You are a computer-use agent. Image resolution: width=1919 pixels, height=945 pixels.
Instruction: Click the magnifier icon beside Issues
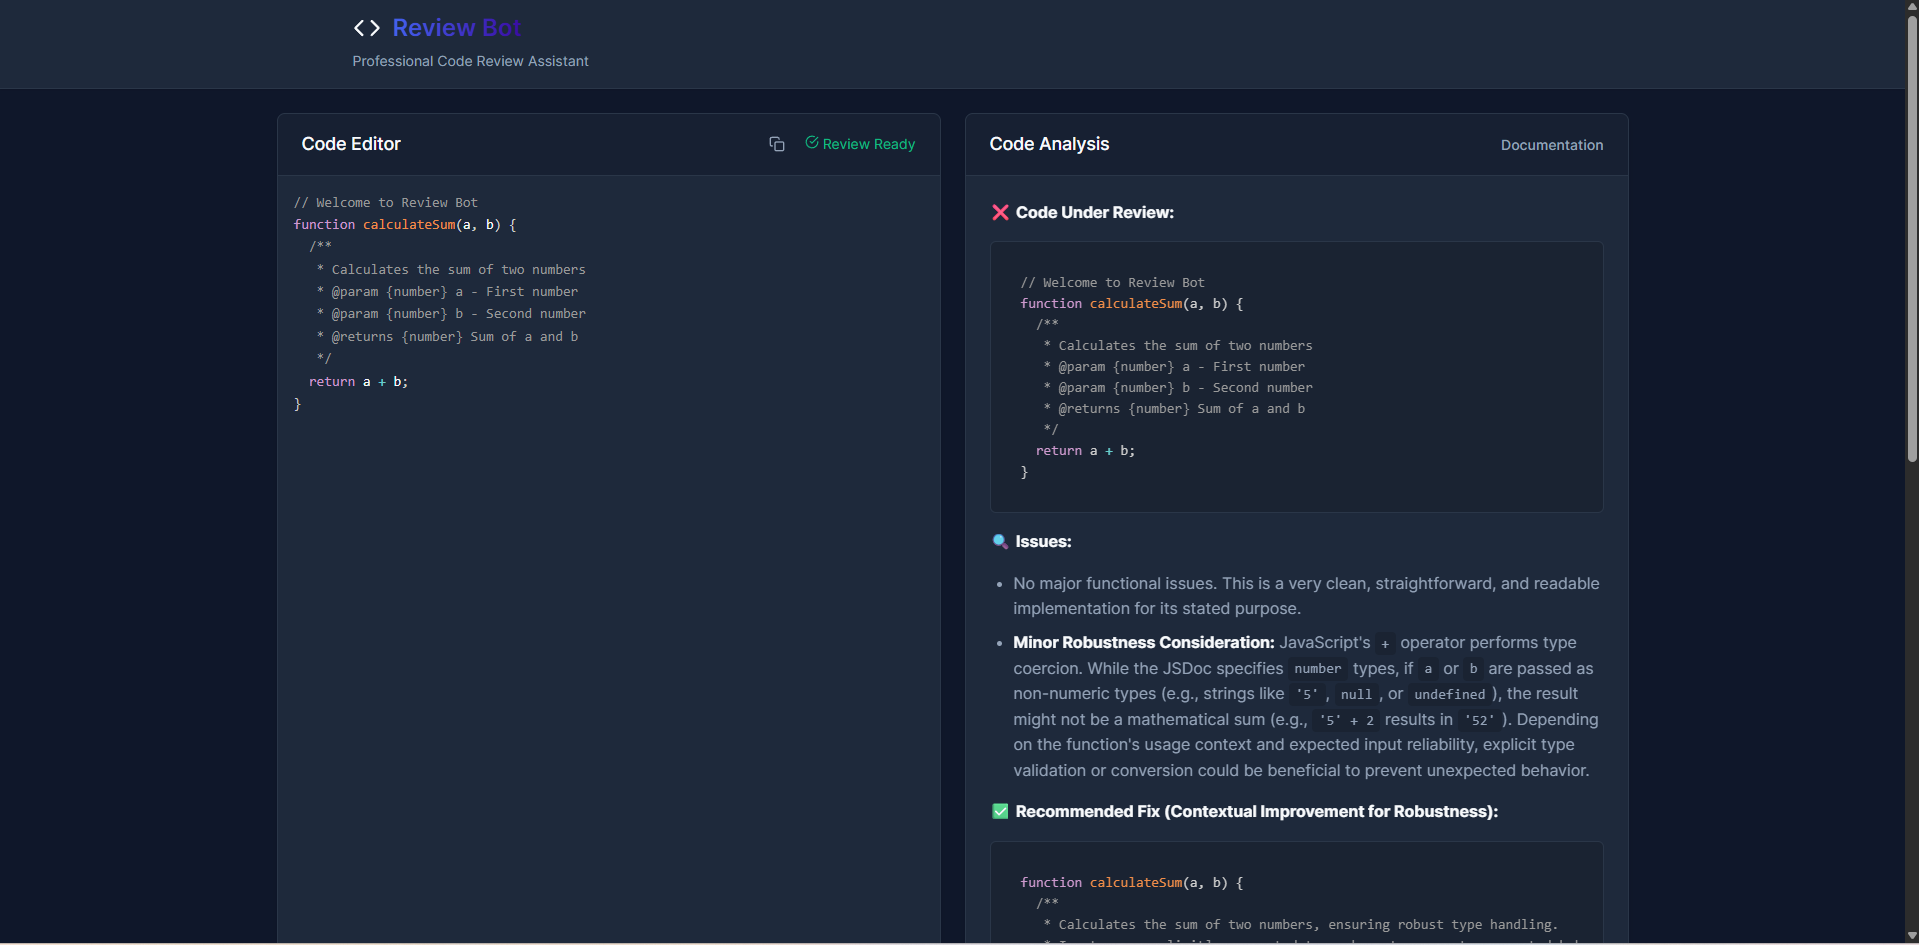click(1000, 541)
